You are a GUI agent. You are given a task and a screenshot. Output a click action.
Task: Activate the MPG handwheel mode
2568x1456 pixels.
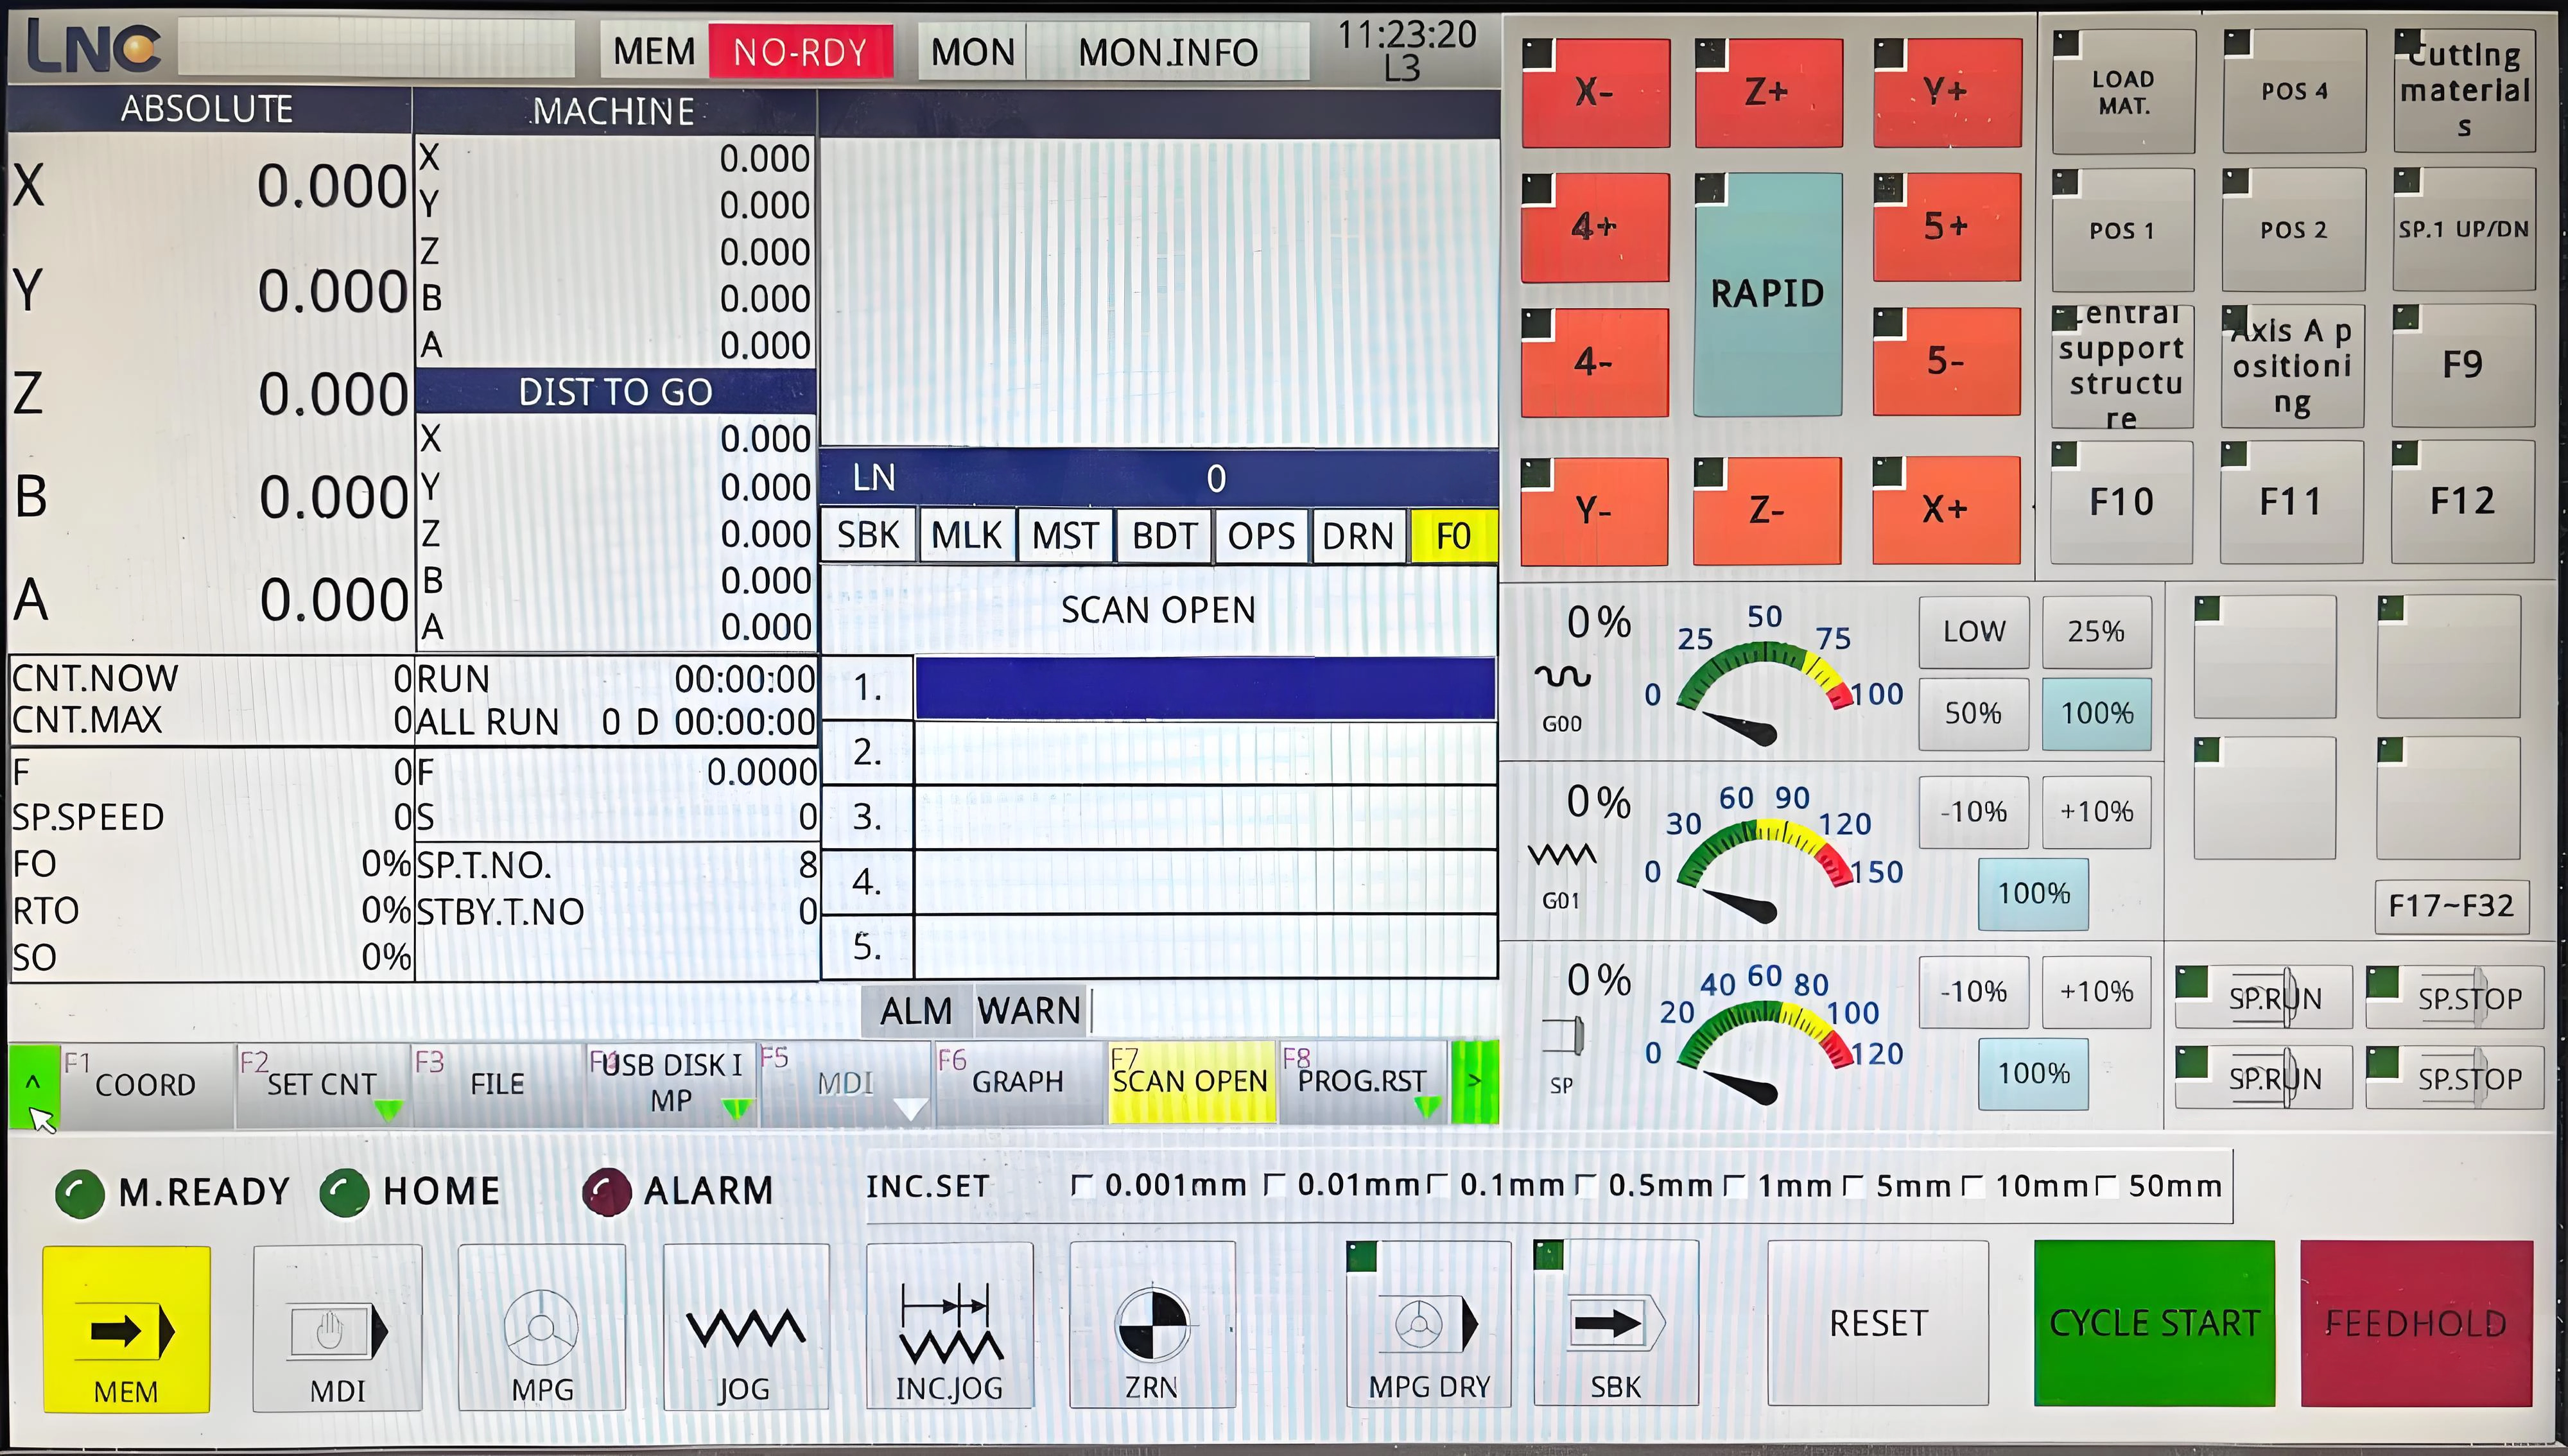coord(542,1325)
